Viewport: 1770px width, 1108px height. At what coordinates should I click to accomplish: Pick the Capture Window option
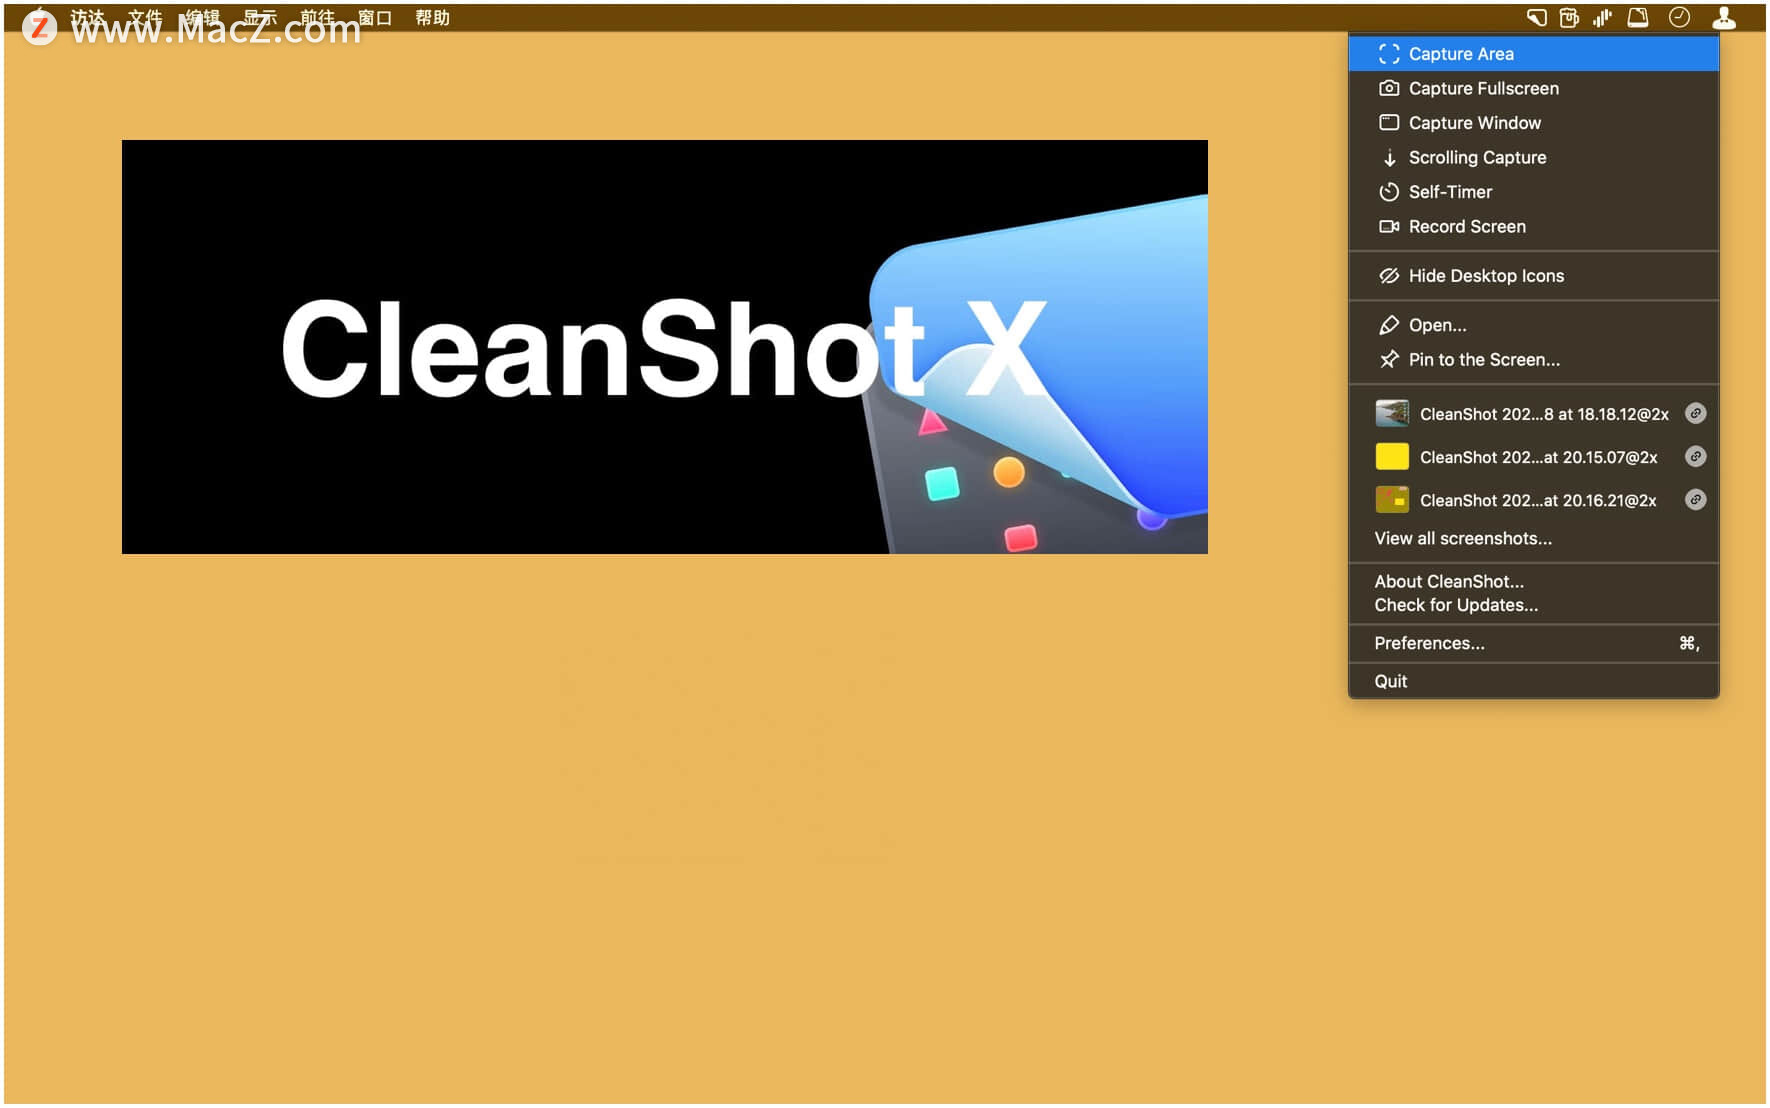(1533, 123)
